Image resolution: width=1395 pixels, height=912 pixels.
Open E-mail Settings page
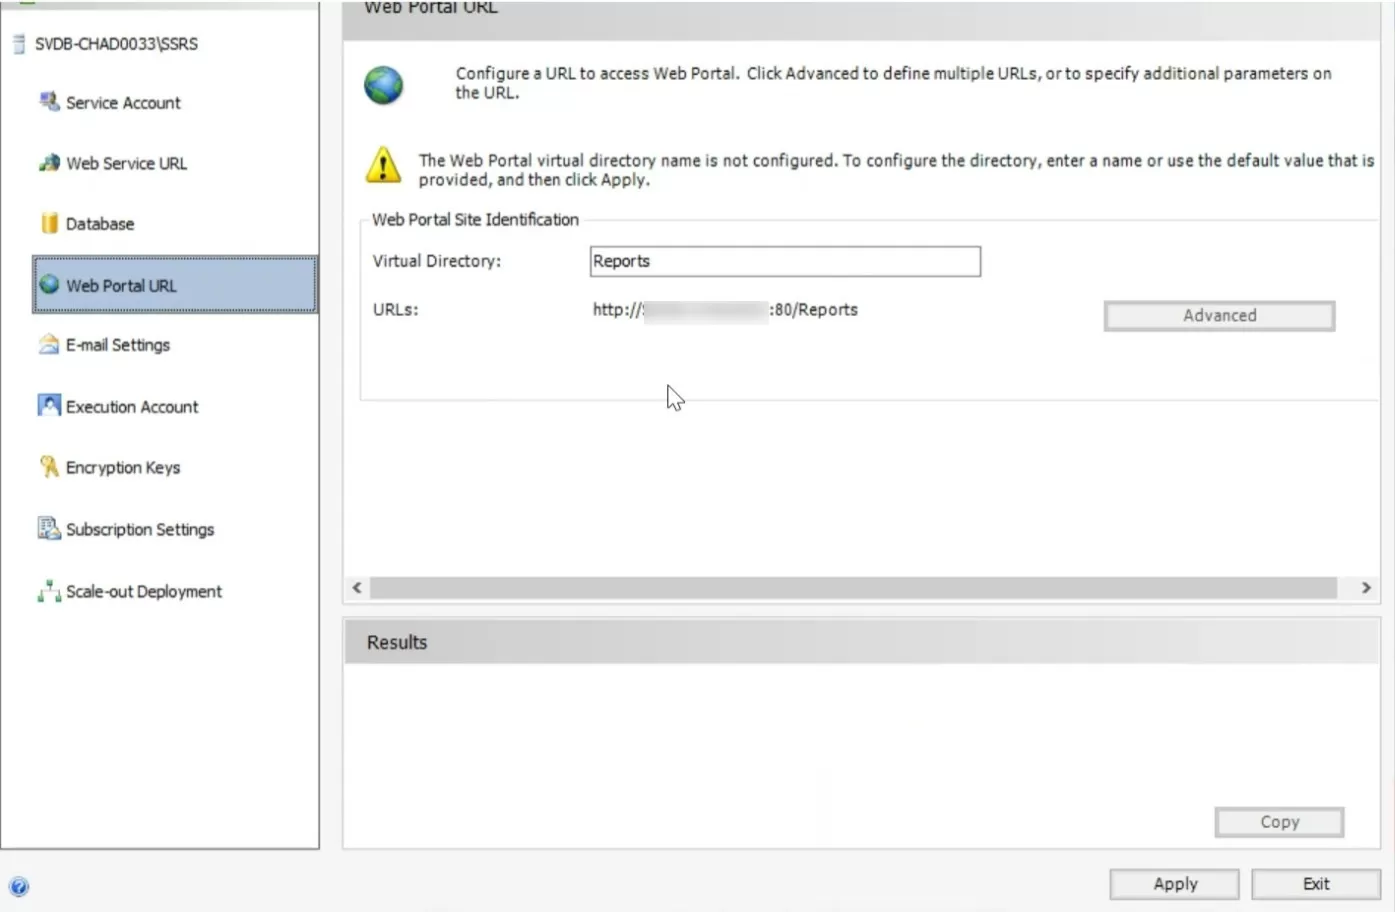(117, 345)
